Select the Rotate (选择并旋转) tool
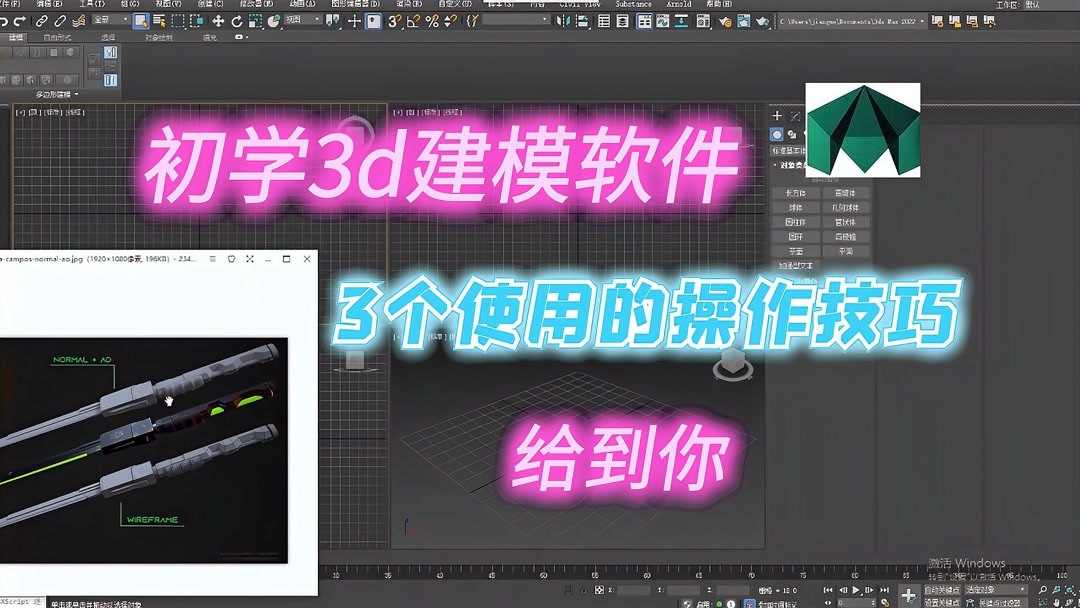 tap(236, 20)
